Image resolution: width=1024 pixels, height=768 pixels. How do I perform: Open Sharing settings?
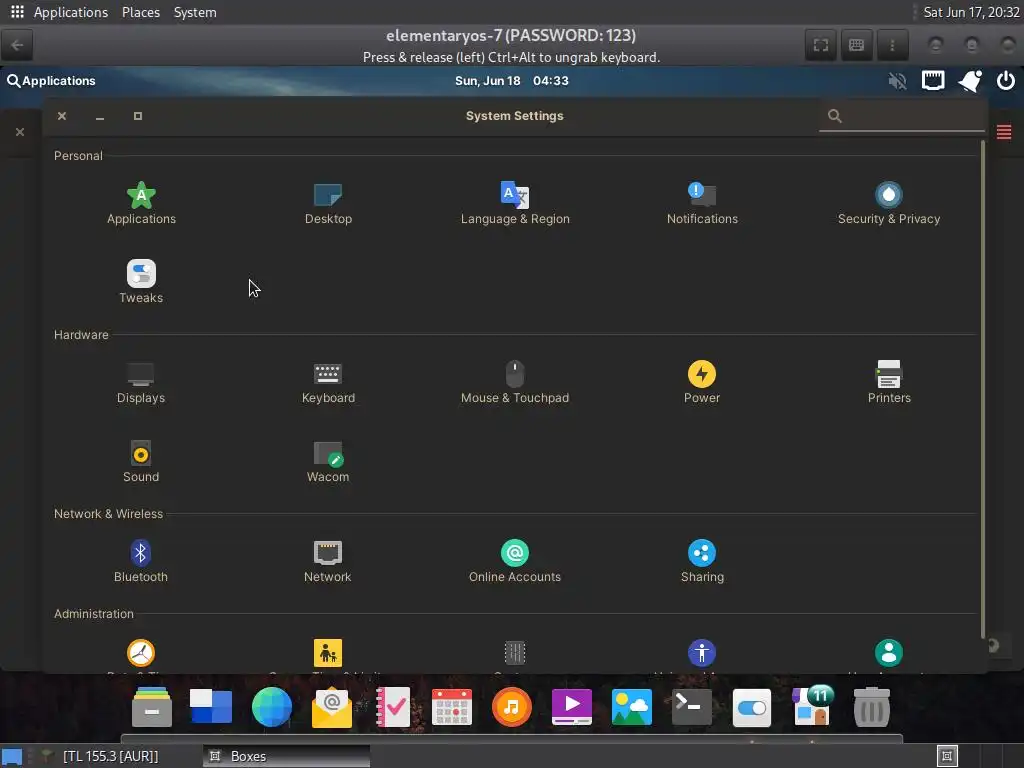point(702,553)
